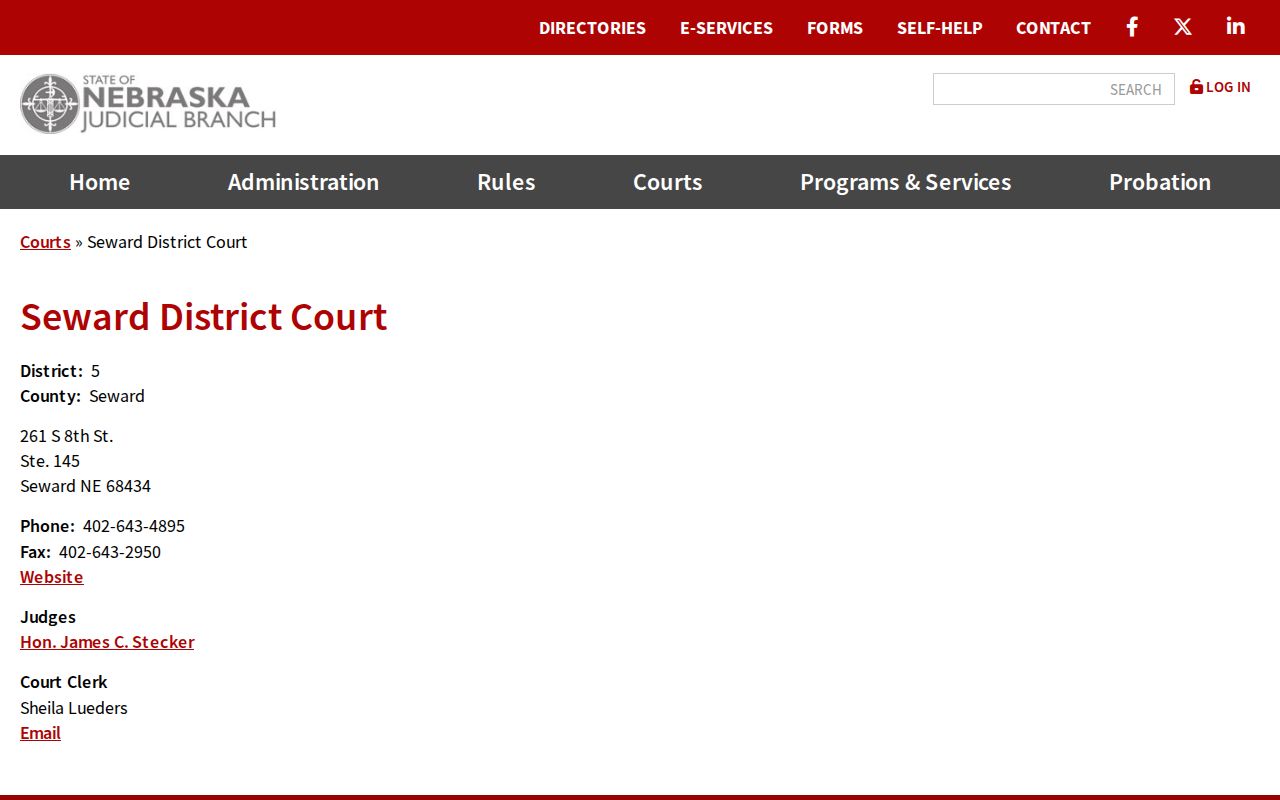Viewport: 1280px width, 800px height.
Task: Open the Facebook page icon
Action: tap(1132, 27)
